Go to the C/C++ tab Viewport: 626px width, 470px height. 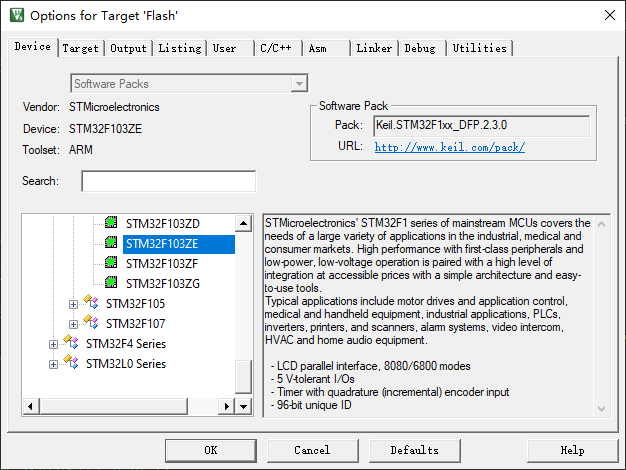278,48
